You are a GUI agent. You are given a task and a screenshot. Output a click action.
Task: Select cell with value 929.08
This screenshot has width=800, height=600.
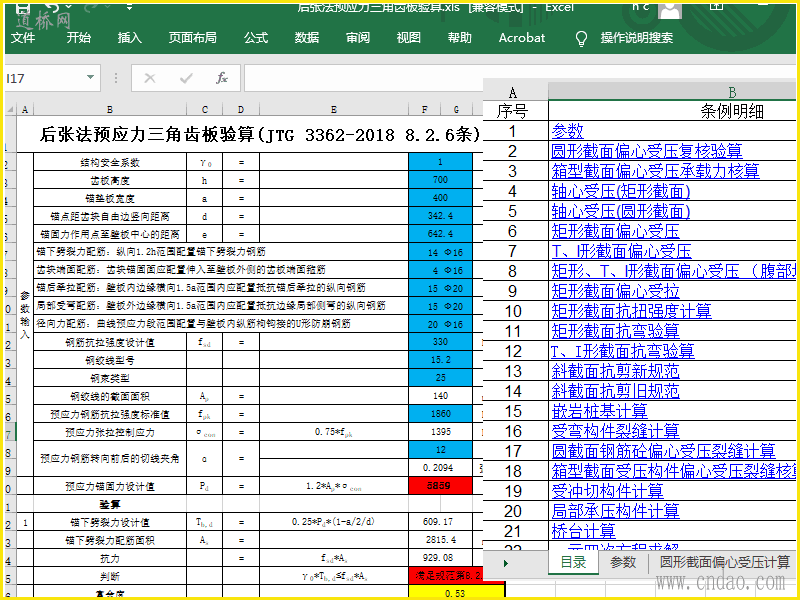[x=440, y=558]
